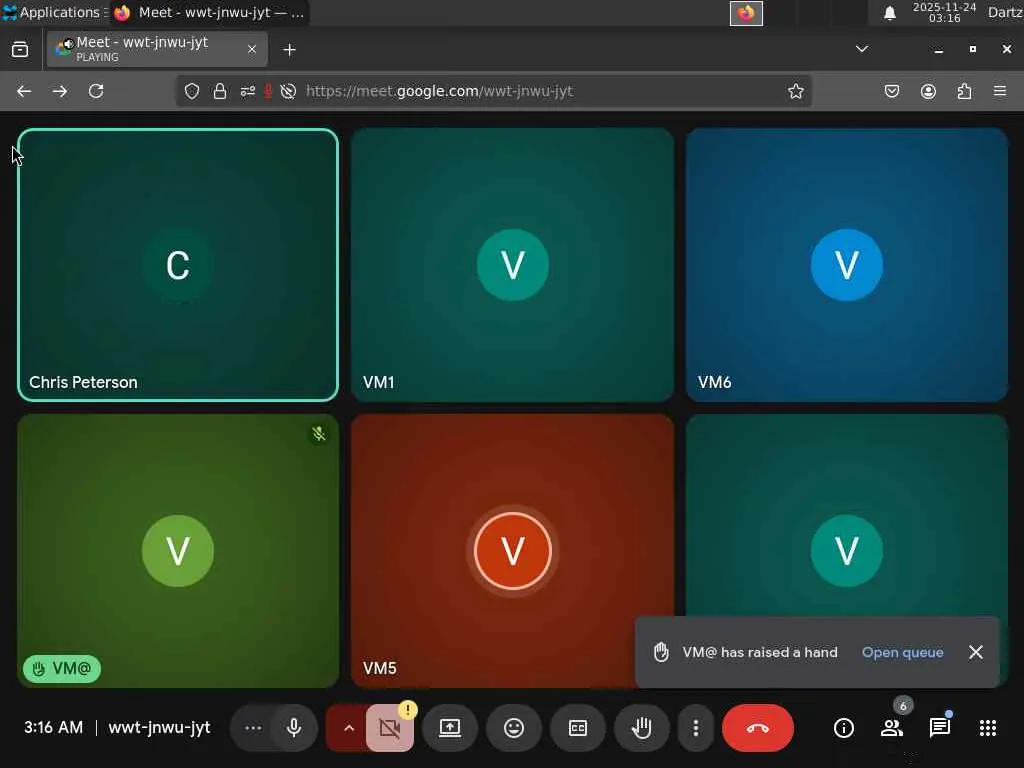
Task: Click red microphone sharing indicator in address bar
Action: click(268, 91)
